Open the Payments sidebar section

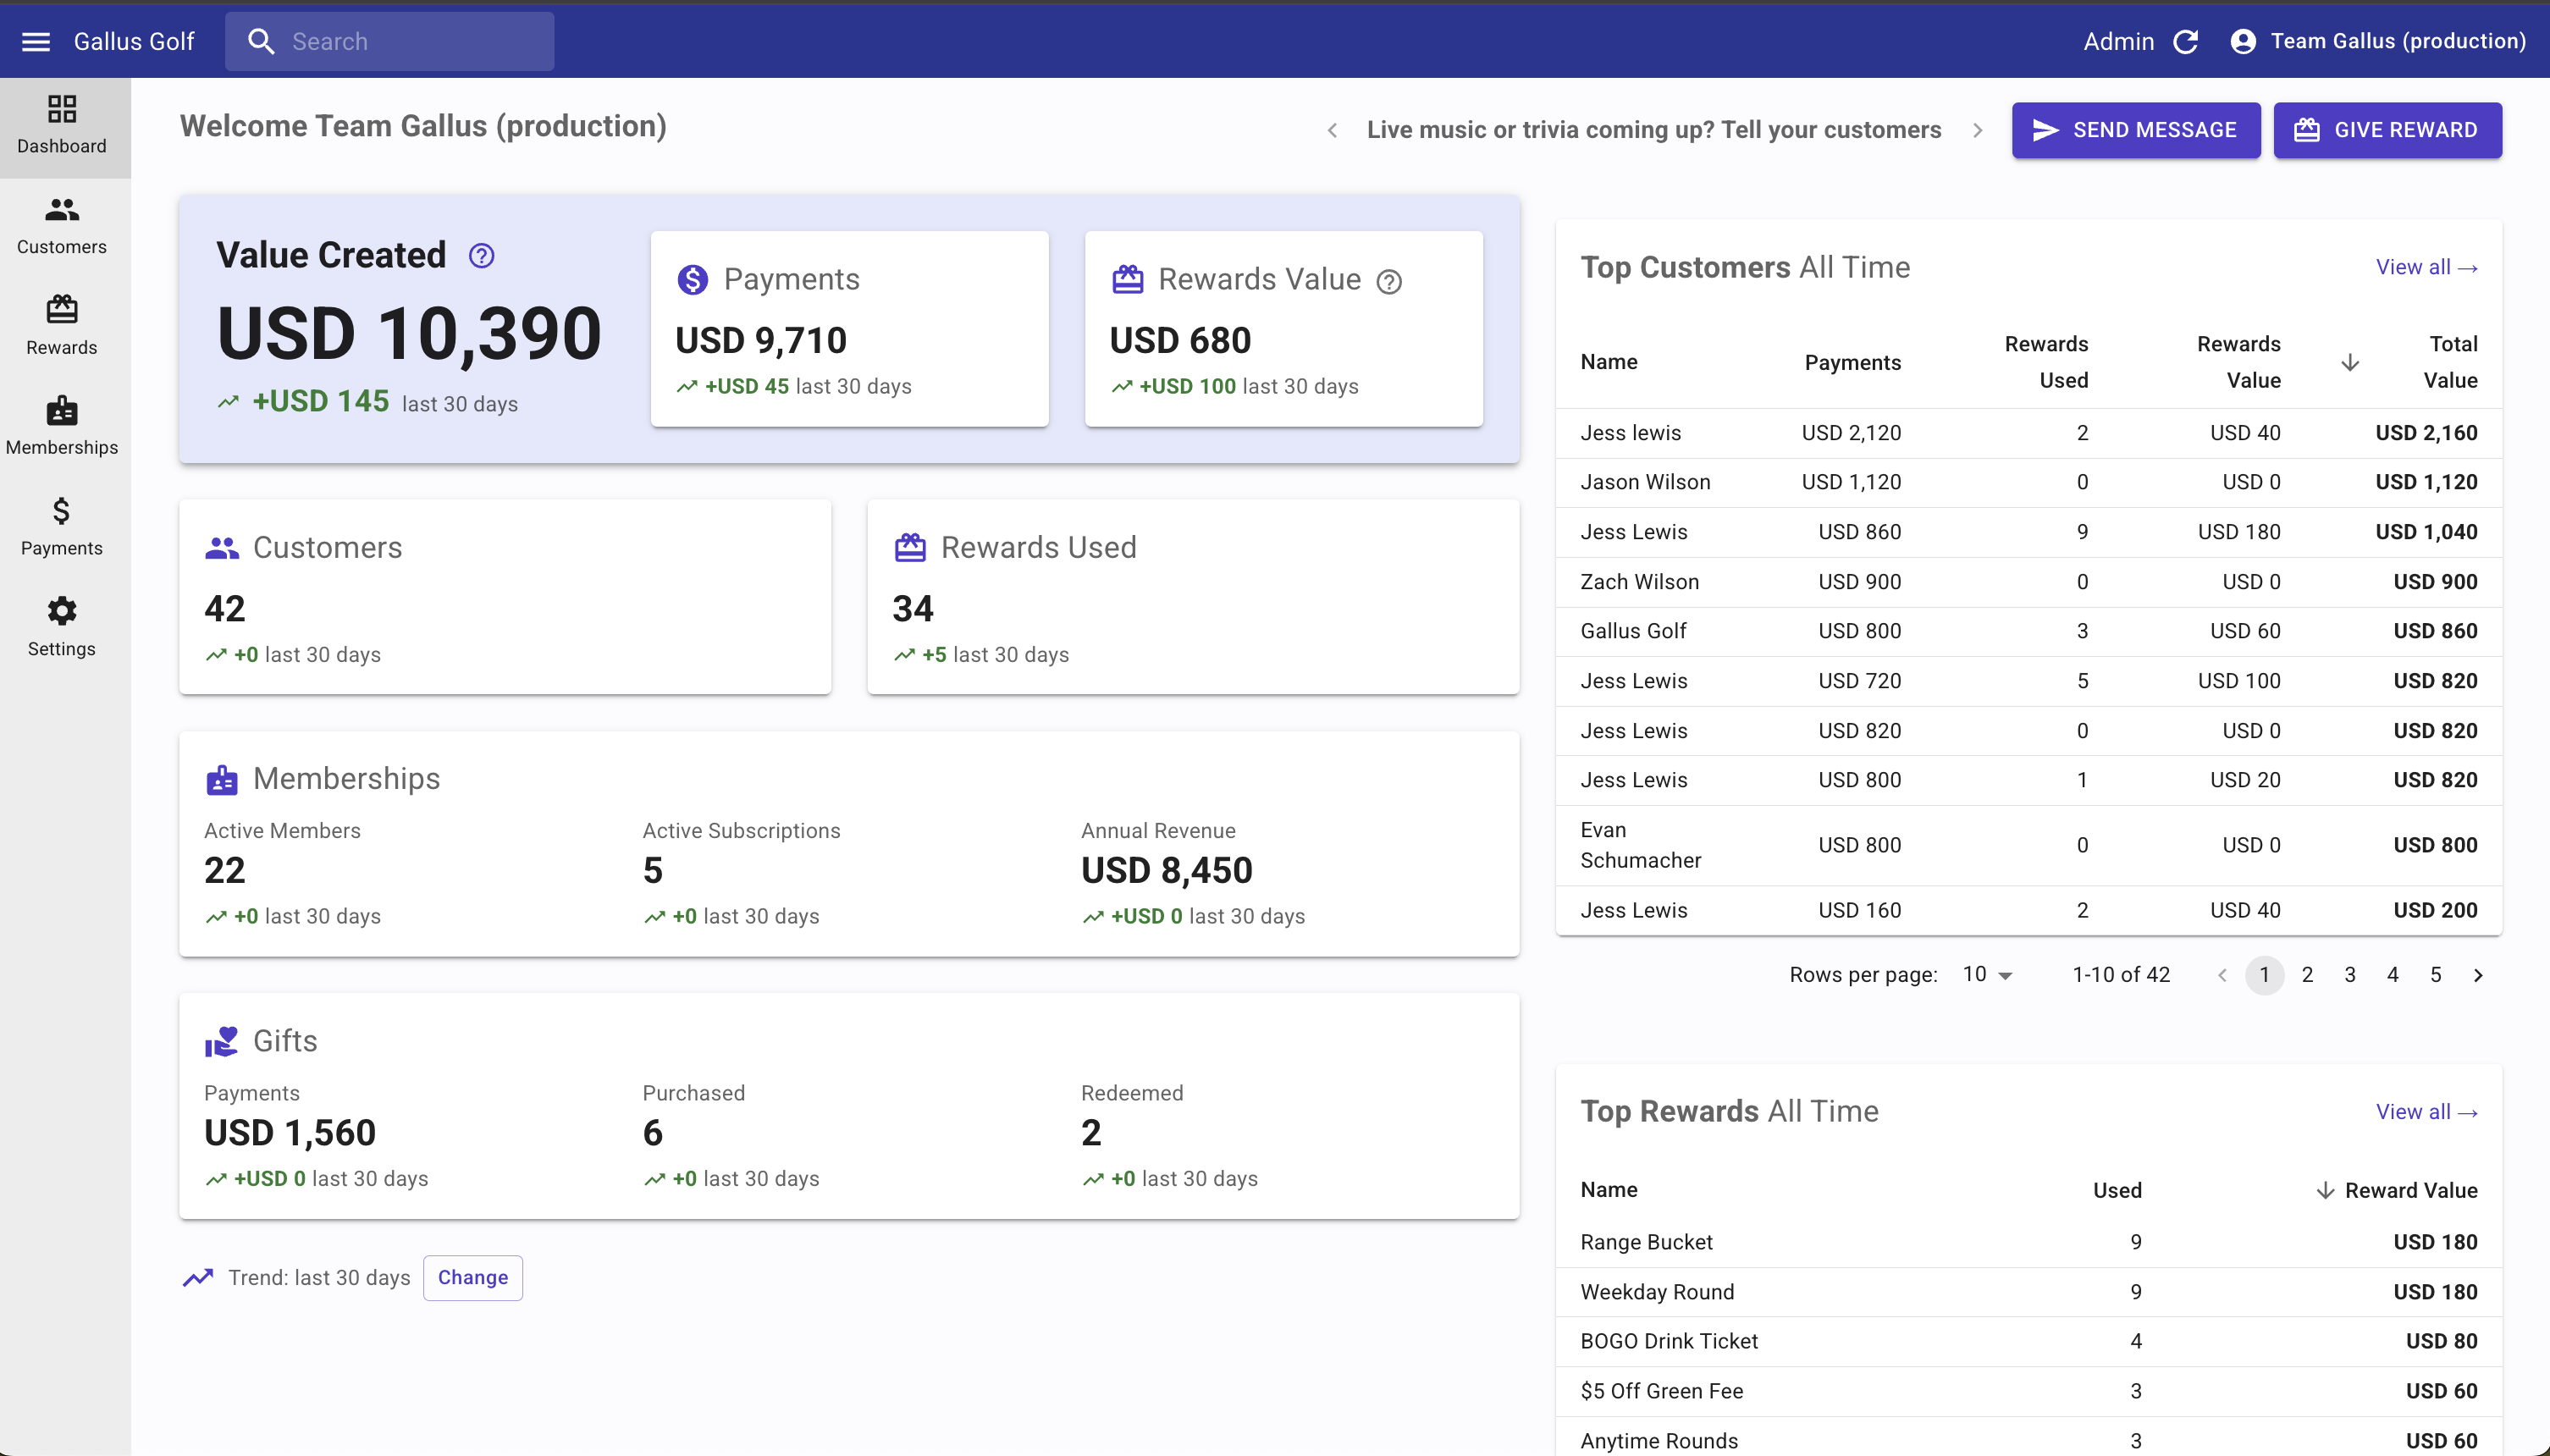[62, 527]
